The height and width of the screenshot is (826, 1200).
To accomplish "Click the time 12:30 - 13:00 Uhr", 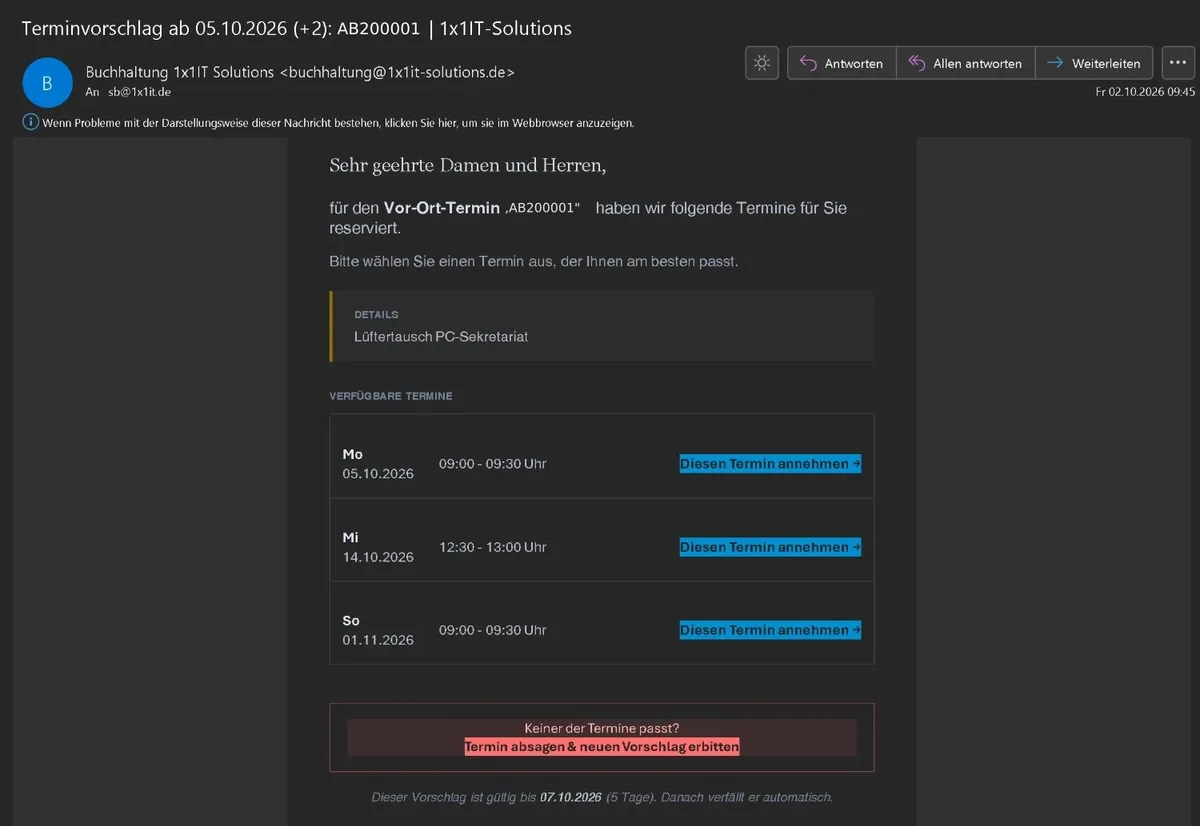I will [x=492, y=547].
